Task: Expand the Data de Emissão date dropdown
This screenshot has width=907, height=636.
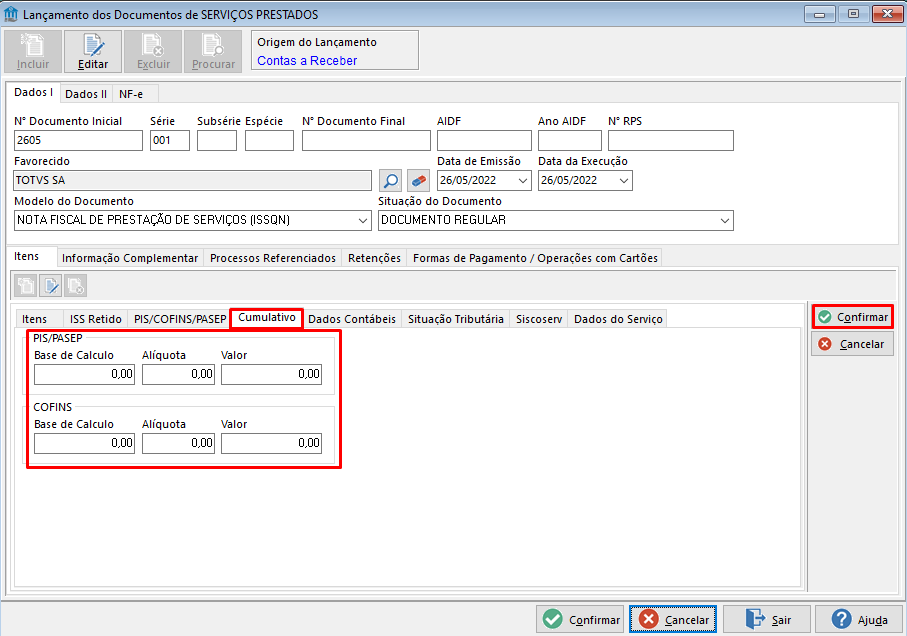Action: (522, 180)
